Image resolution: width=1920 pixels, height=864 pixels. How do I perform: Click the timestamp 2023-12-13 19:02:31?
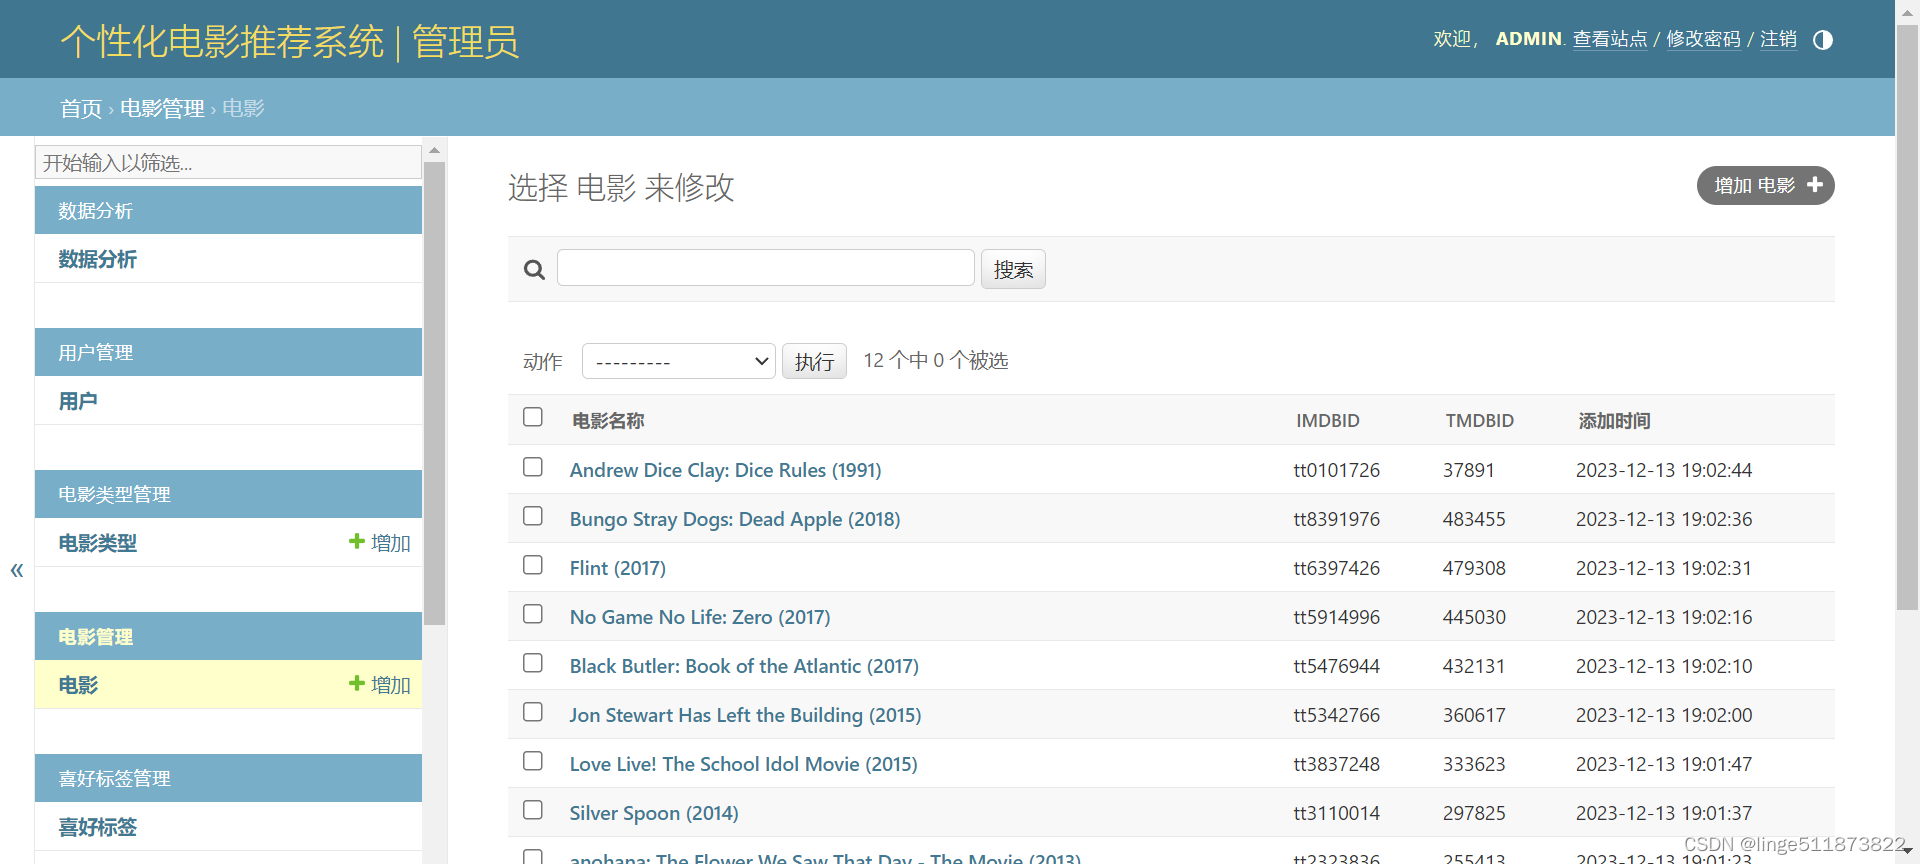pos(1664,568)
